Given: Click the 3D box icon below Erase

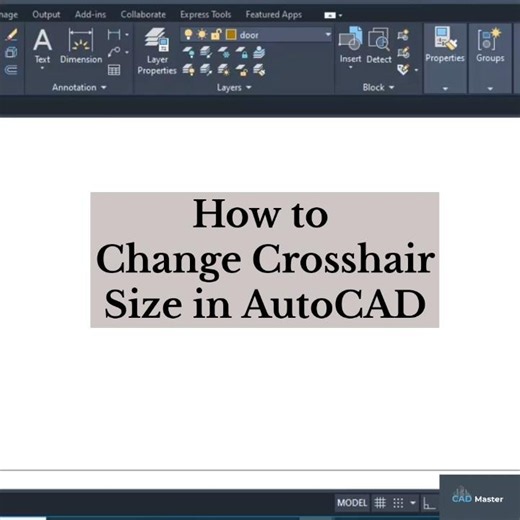Looking at the screenshot, I should (x=11, y=52).
